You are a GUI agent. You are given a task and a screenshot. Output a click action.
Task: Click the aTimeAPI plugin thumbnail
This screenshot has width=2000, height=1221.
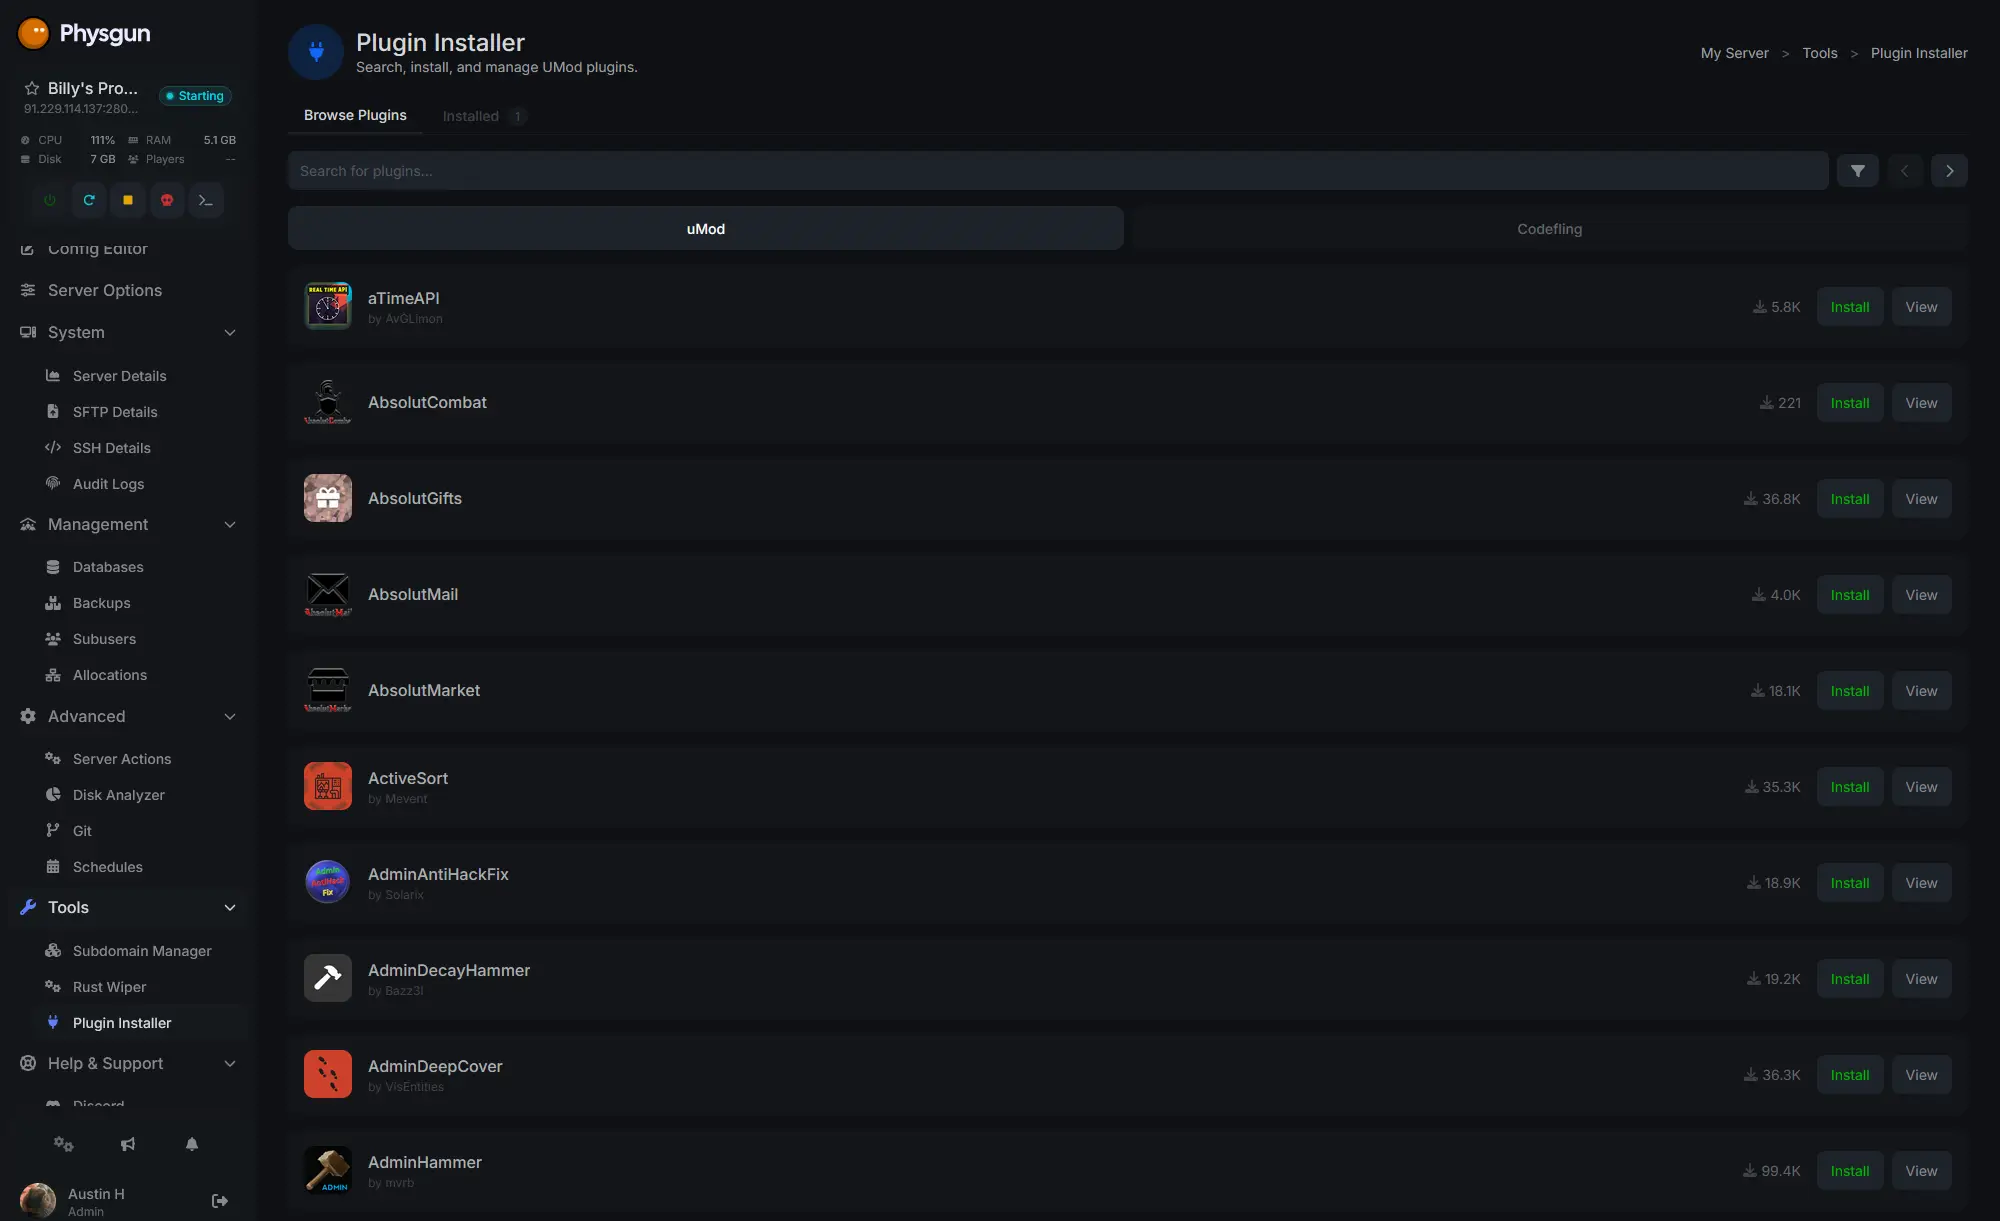[x=328, y=306]
